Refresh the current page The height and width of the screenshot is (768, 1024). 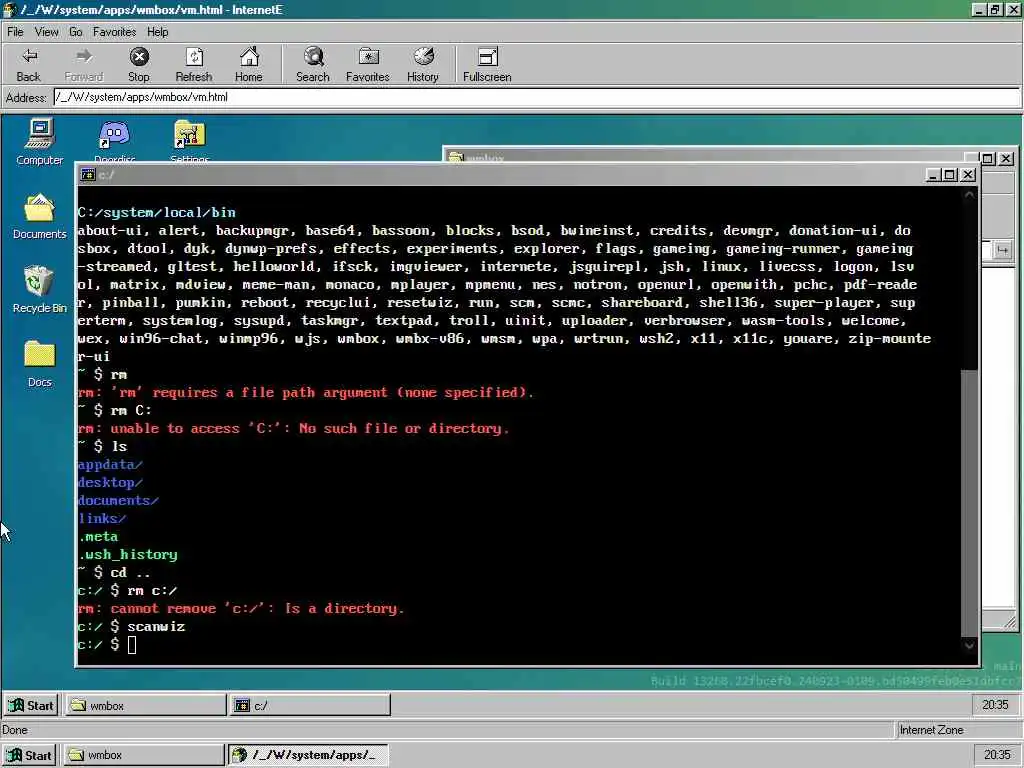(194, 65)
